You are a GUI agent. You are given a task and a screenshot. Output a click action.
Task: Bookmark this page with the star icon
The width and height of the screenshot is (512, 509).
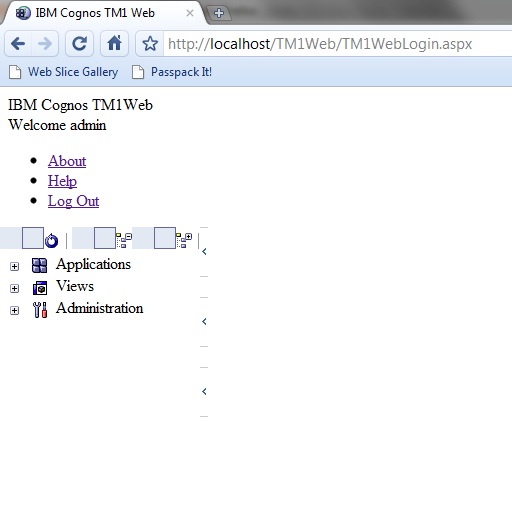150,44
